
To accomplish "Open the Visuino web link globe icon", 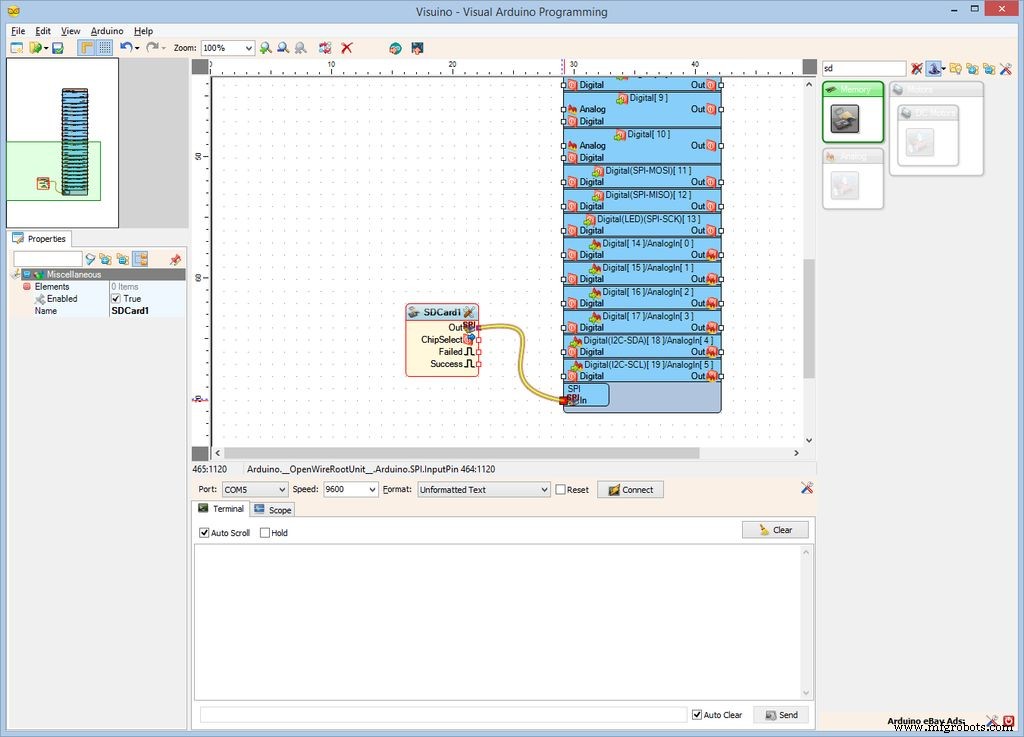I will click(394, 47).
